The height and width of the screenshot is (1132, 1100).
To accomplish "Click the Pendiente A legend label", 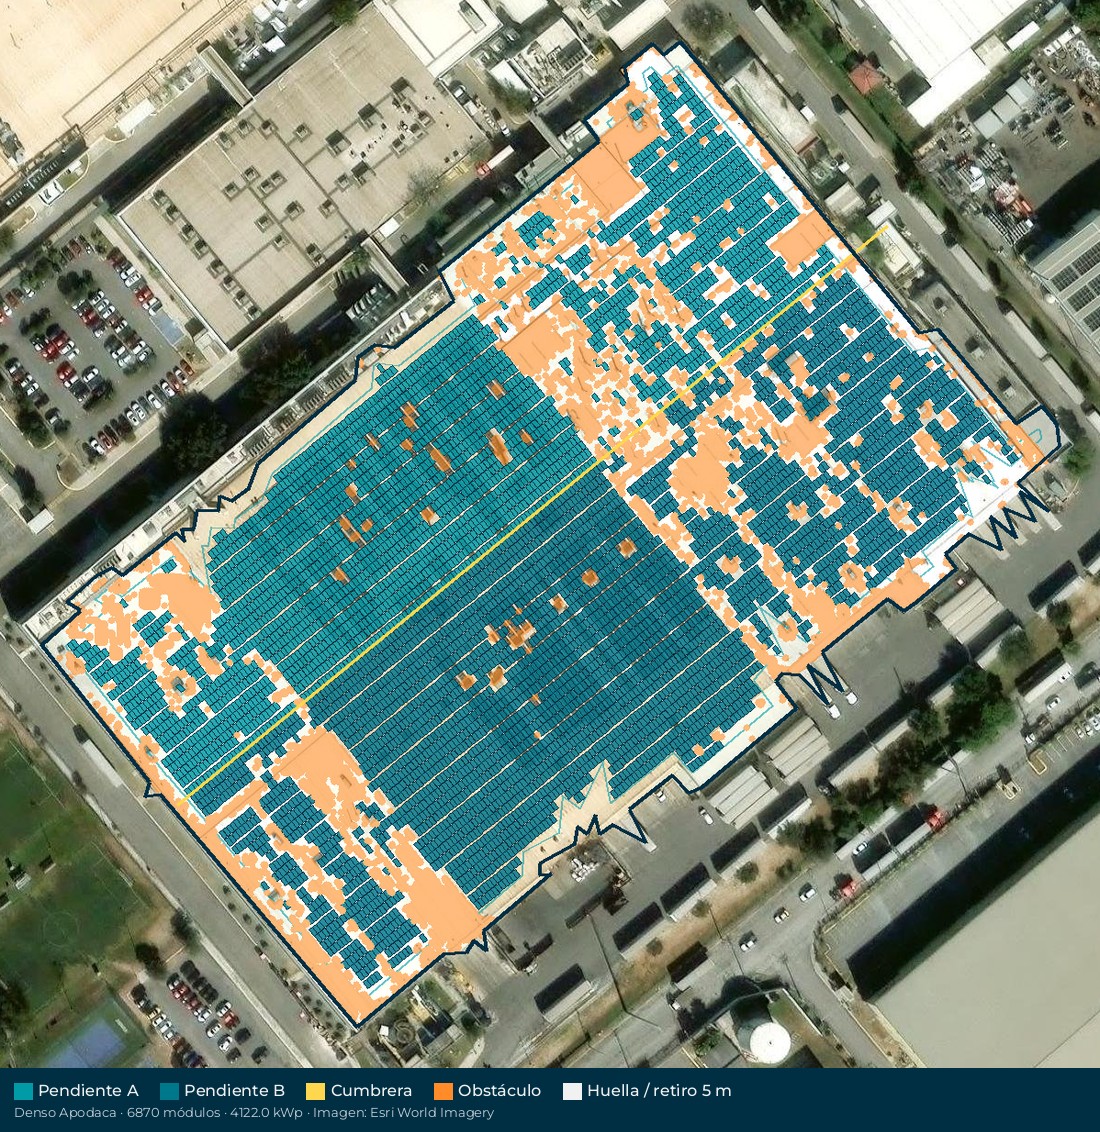I will pyautogui.click(x=88, y=1091).
